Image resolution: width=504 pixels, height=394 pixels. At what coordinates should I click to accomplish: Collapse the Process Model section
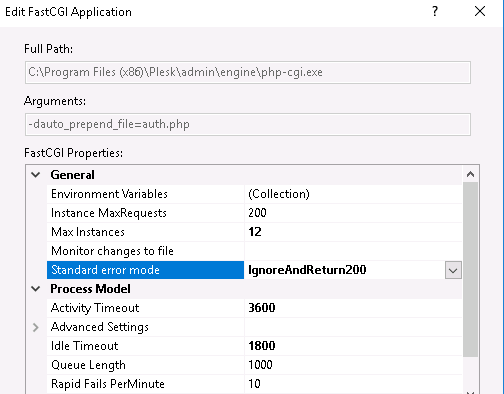point(36,289)
